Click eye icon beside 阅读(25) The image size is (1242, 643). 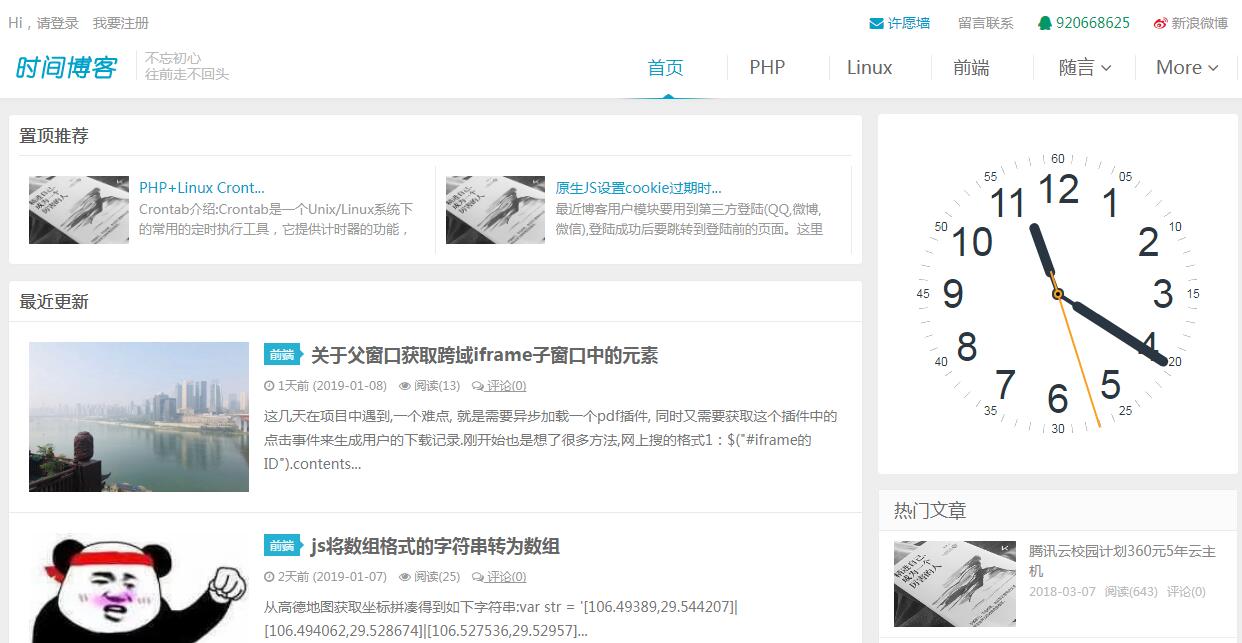pos(405,577)
